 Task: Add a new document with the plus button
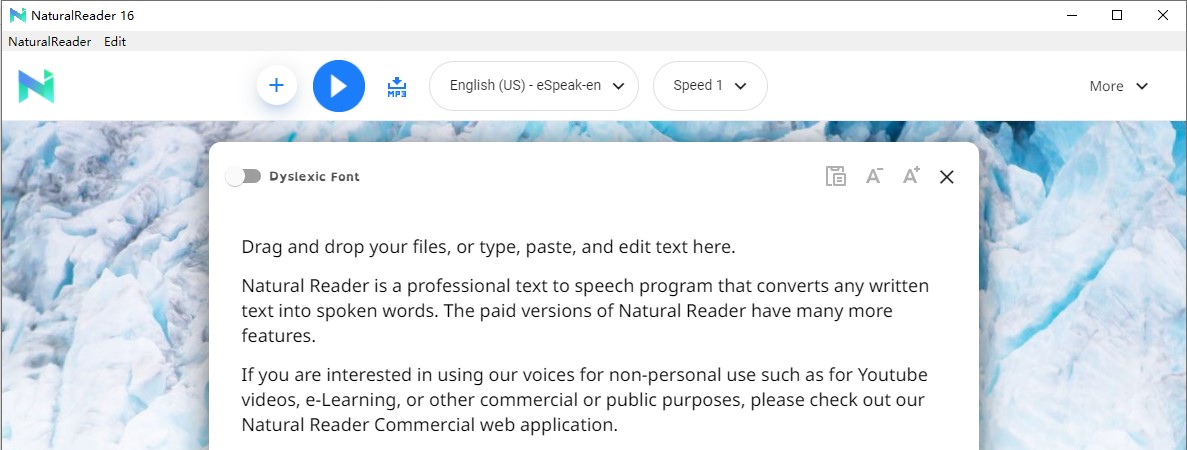coord(276,86)
